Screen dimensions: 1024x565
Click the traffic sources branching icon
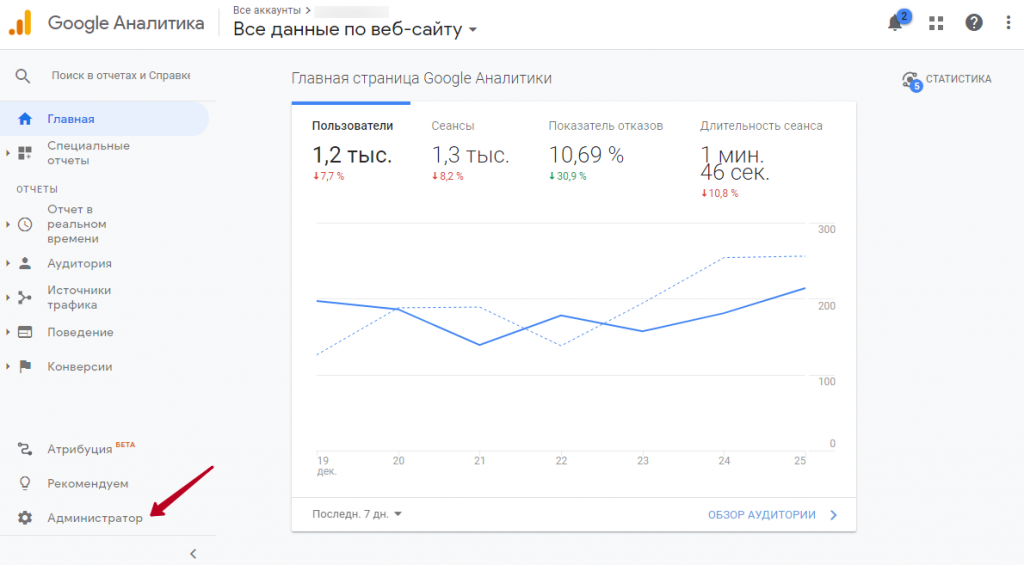(25, 298)
